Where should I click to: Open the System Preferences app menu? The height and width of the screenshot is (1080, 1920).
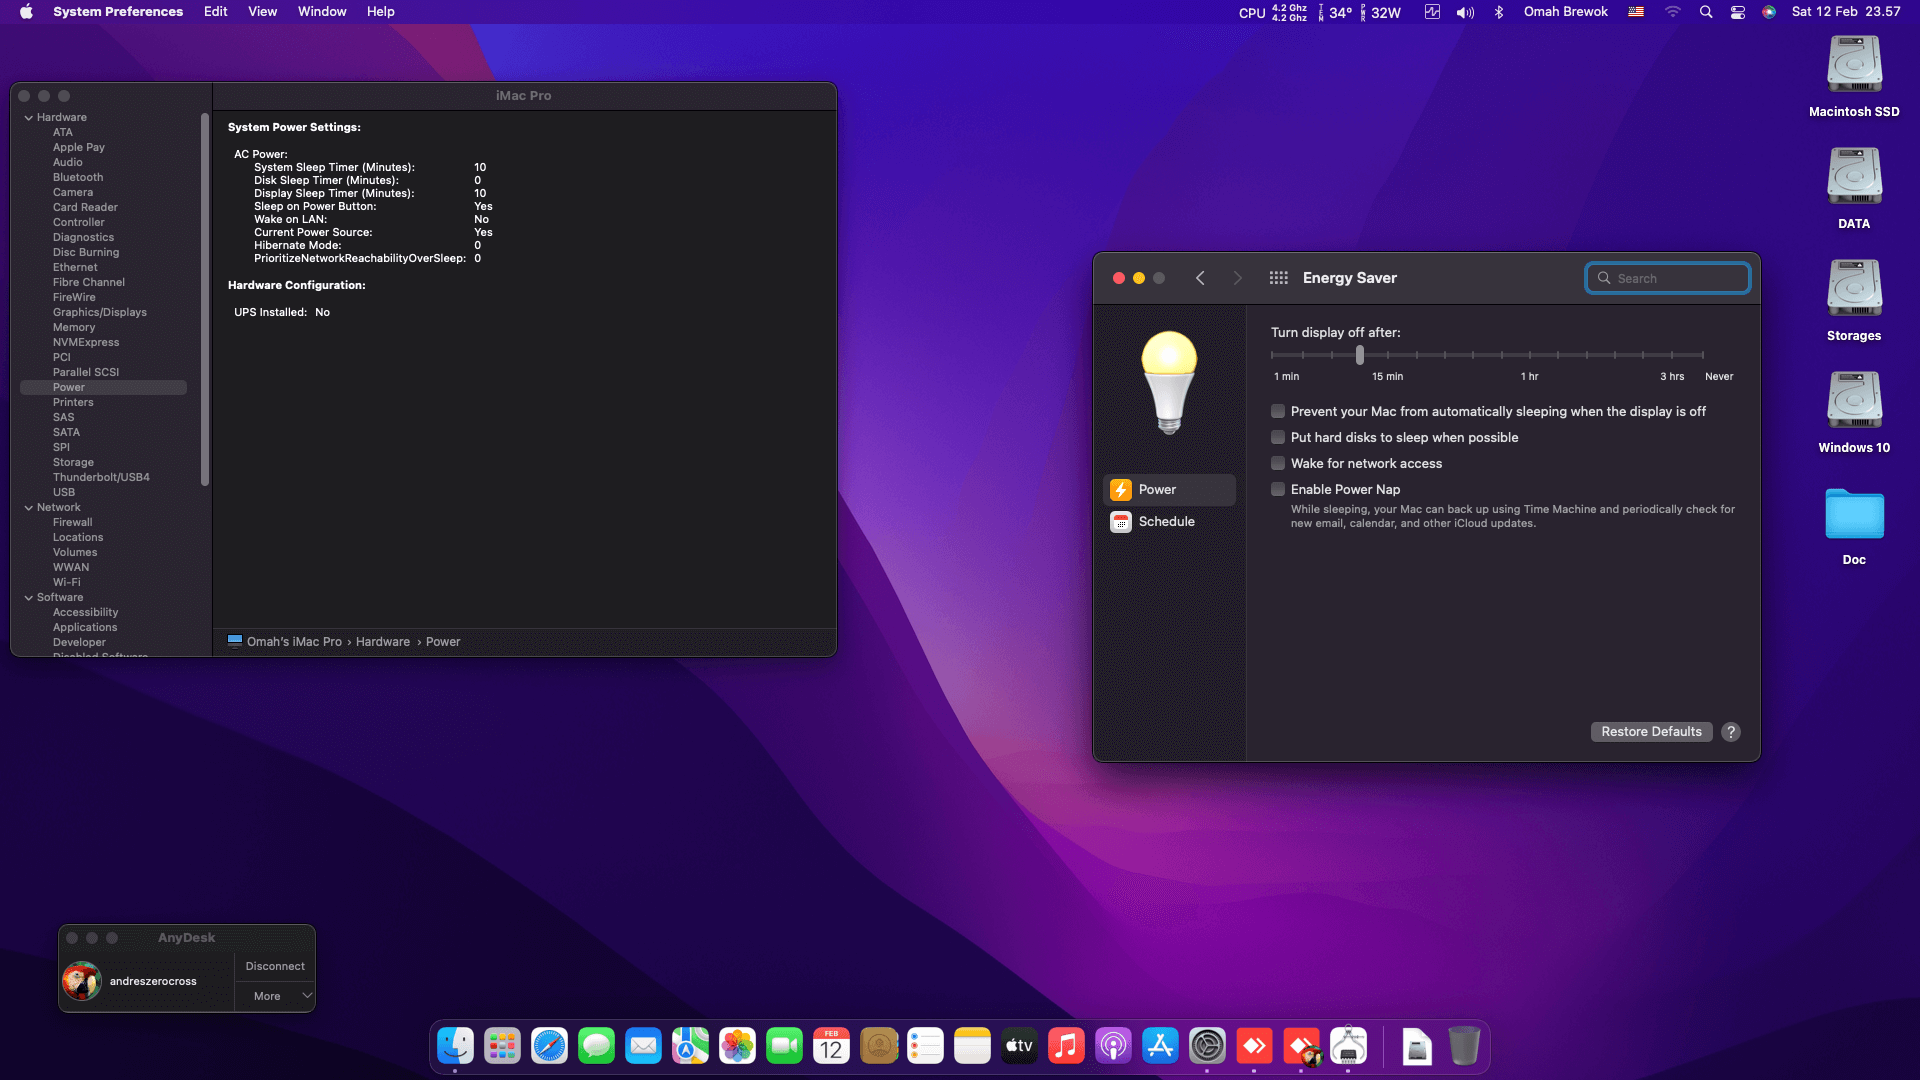click(x=118, y=12)
